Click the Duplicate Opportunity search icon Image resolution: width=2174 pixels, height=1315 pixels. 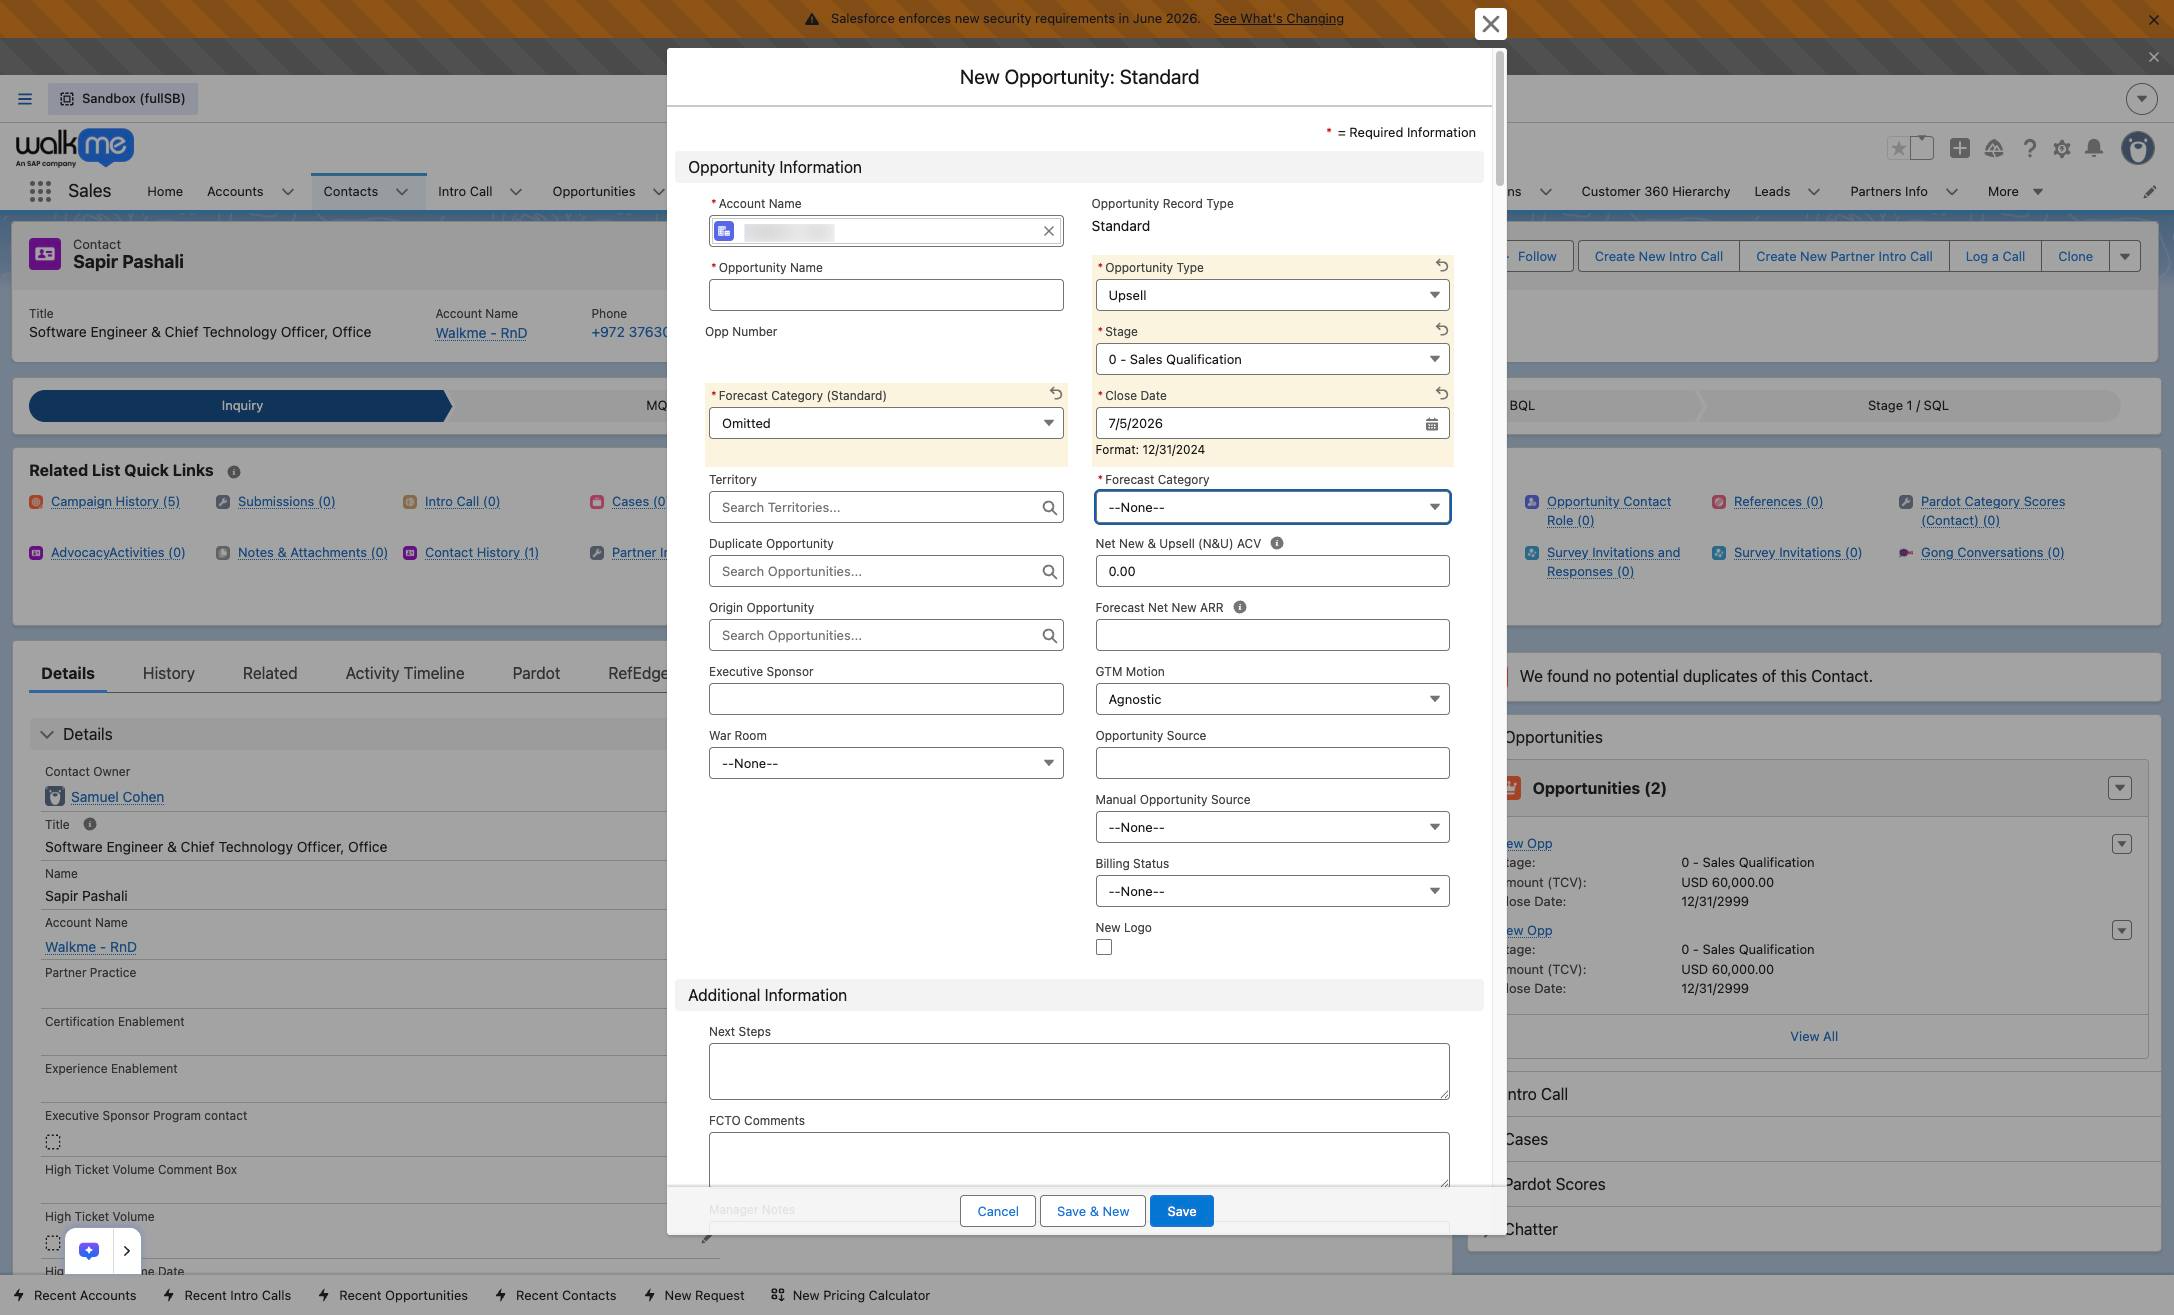[1049, 572]
